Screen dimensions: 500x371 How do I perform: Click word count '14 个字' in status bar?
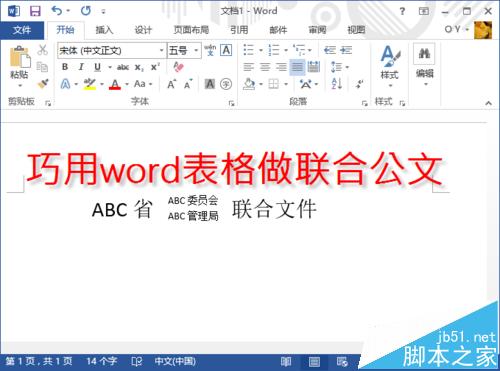102,361
